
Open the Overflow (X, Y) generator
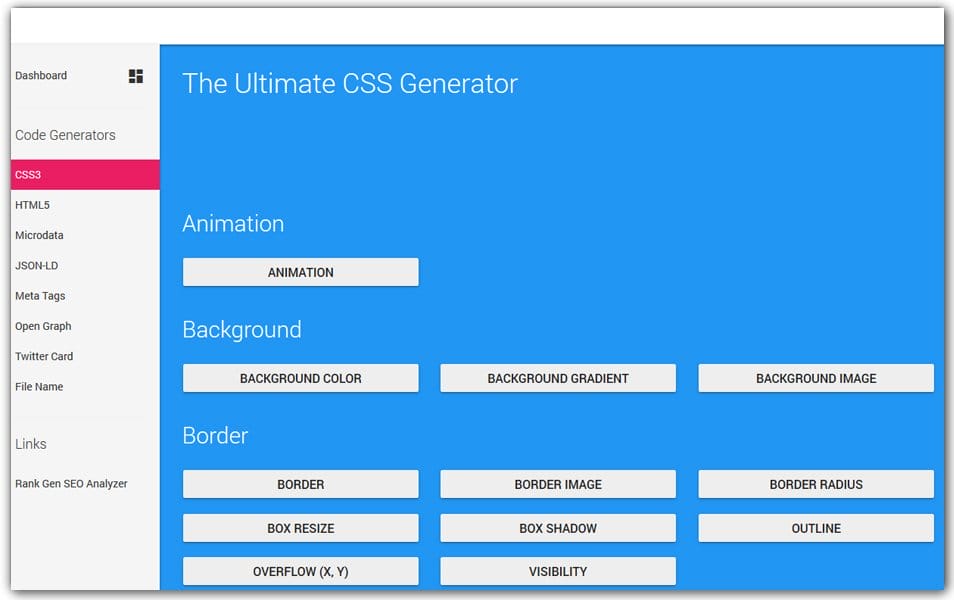(x=300, y=571)
